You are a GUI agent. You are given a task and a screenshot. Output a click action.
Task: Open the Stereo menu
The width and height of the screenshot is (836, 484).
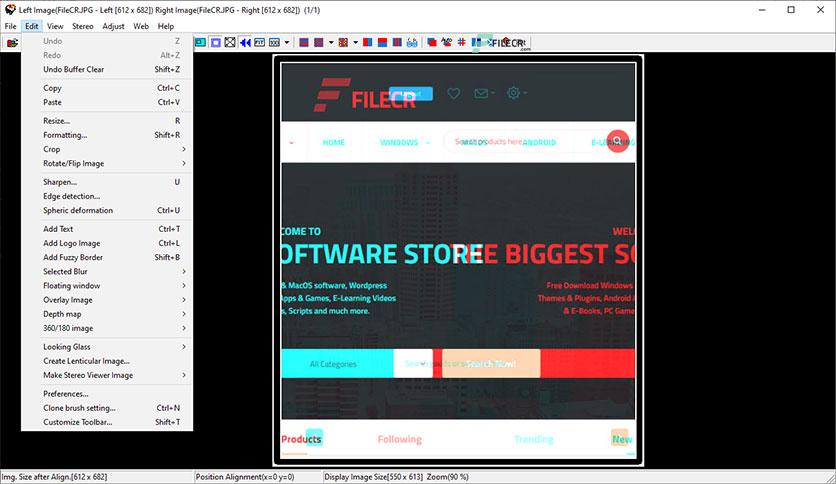83,26
